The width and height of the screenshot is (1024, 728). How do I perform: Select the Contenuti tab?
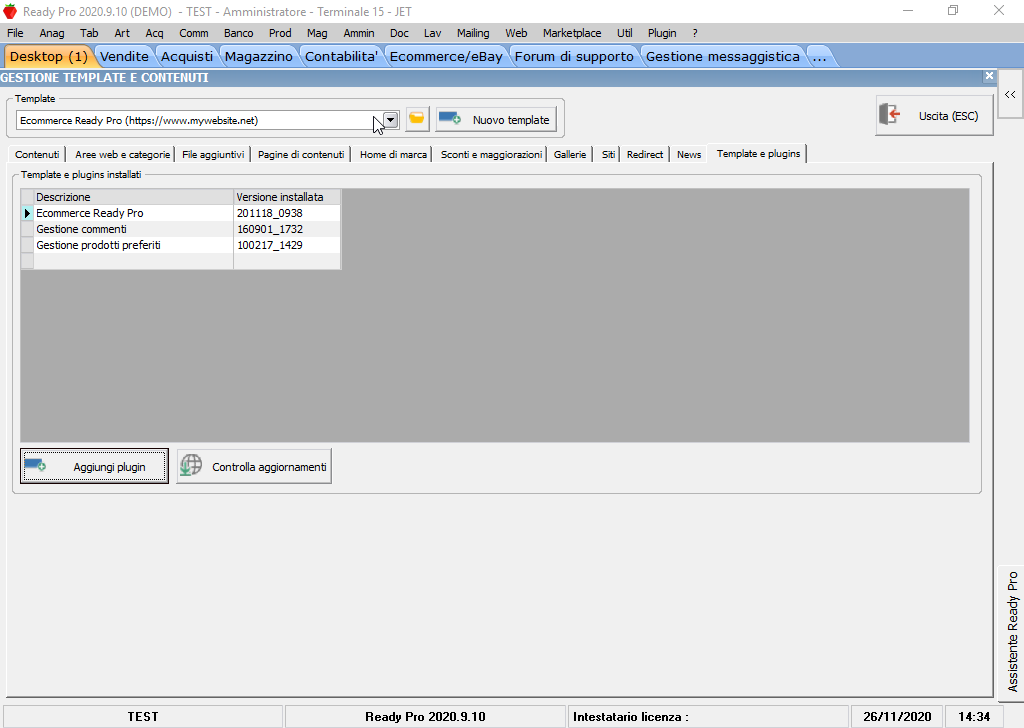[37, 154]
